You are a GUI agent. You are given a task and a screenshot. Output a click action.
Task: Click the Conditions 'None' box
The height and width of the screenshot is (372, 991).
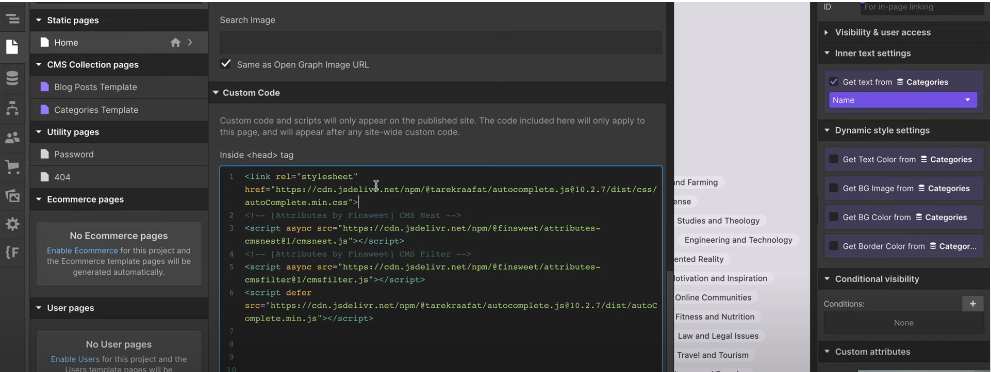coord(903,323)
